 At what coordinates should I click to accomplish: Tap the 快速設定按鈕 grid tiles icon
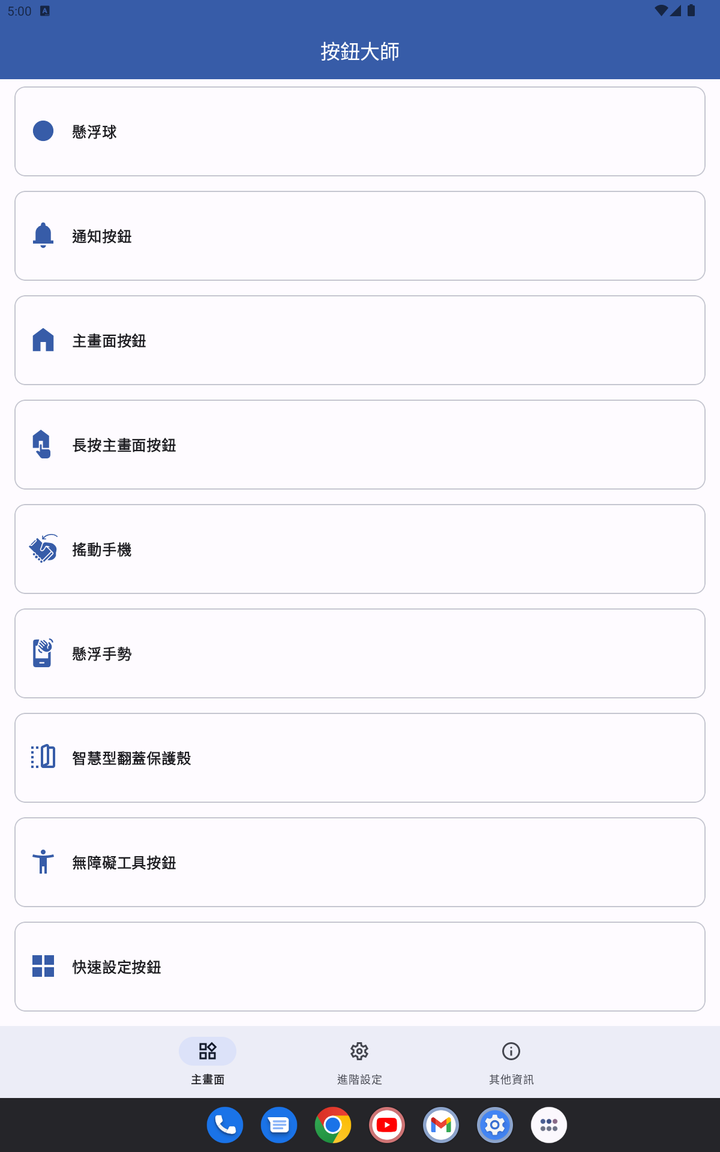pyautogui.click(x=43, y=966)
